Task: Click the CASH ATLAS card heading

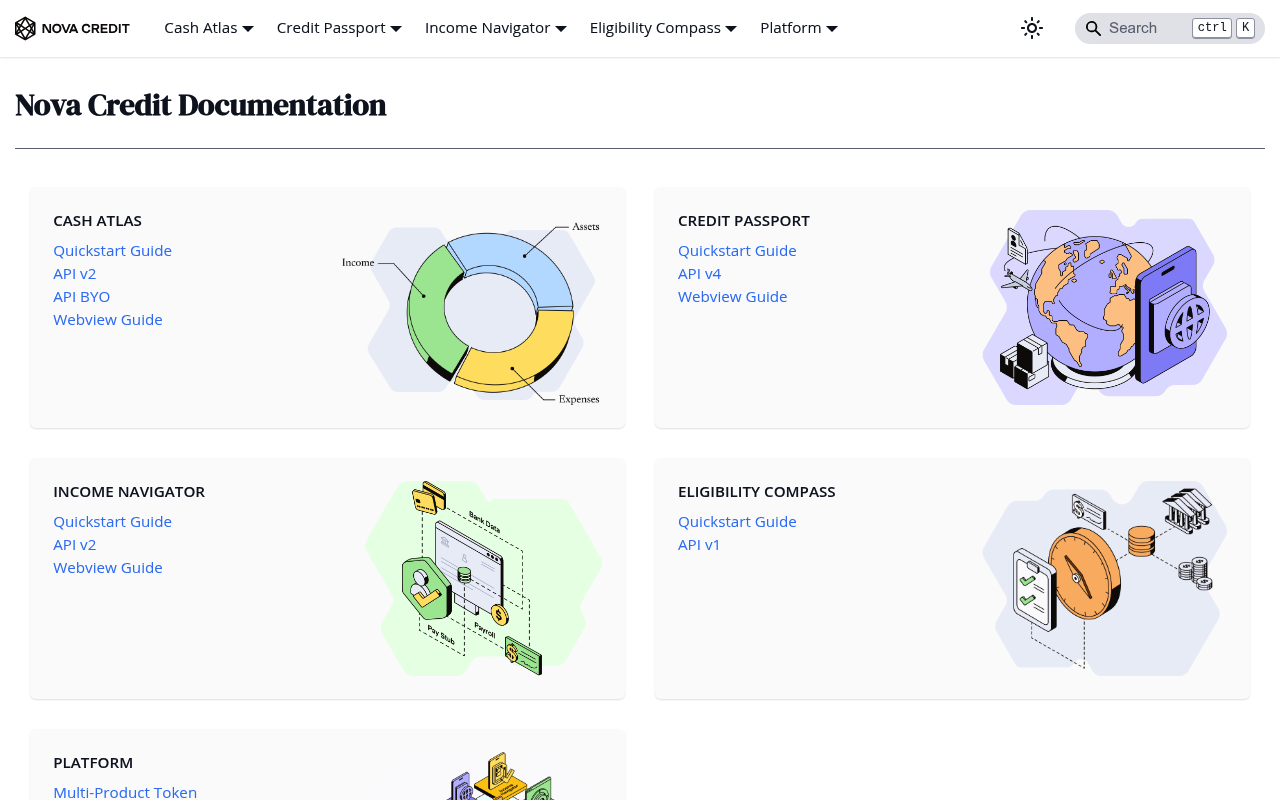Action: point(98,221)
